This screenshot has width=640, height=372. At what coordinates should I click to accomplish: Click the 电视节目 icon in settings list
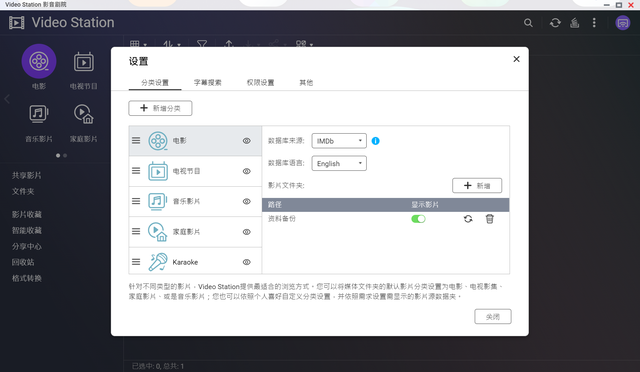[x=158, y=171]
